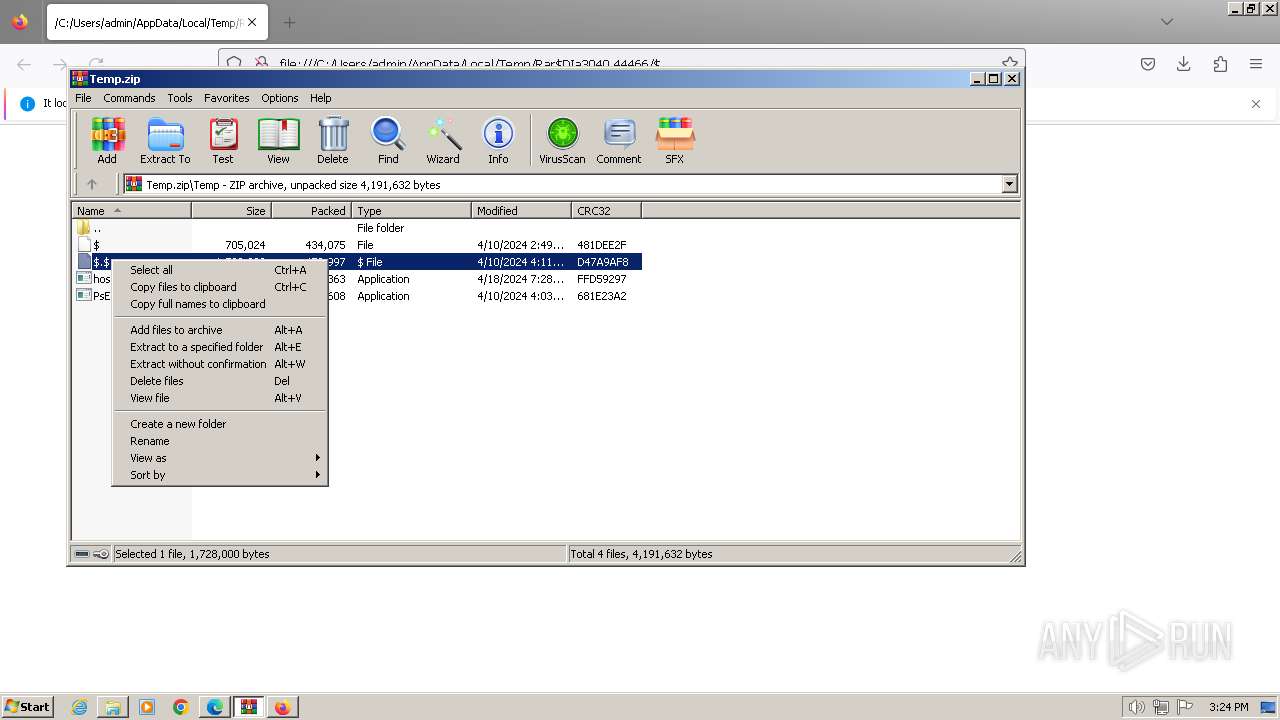The image size is (1280, 720).
Task: Choose Extract without confirmation
Action: (220, 364)
